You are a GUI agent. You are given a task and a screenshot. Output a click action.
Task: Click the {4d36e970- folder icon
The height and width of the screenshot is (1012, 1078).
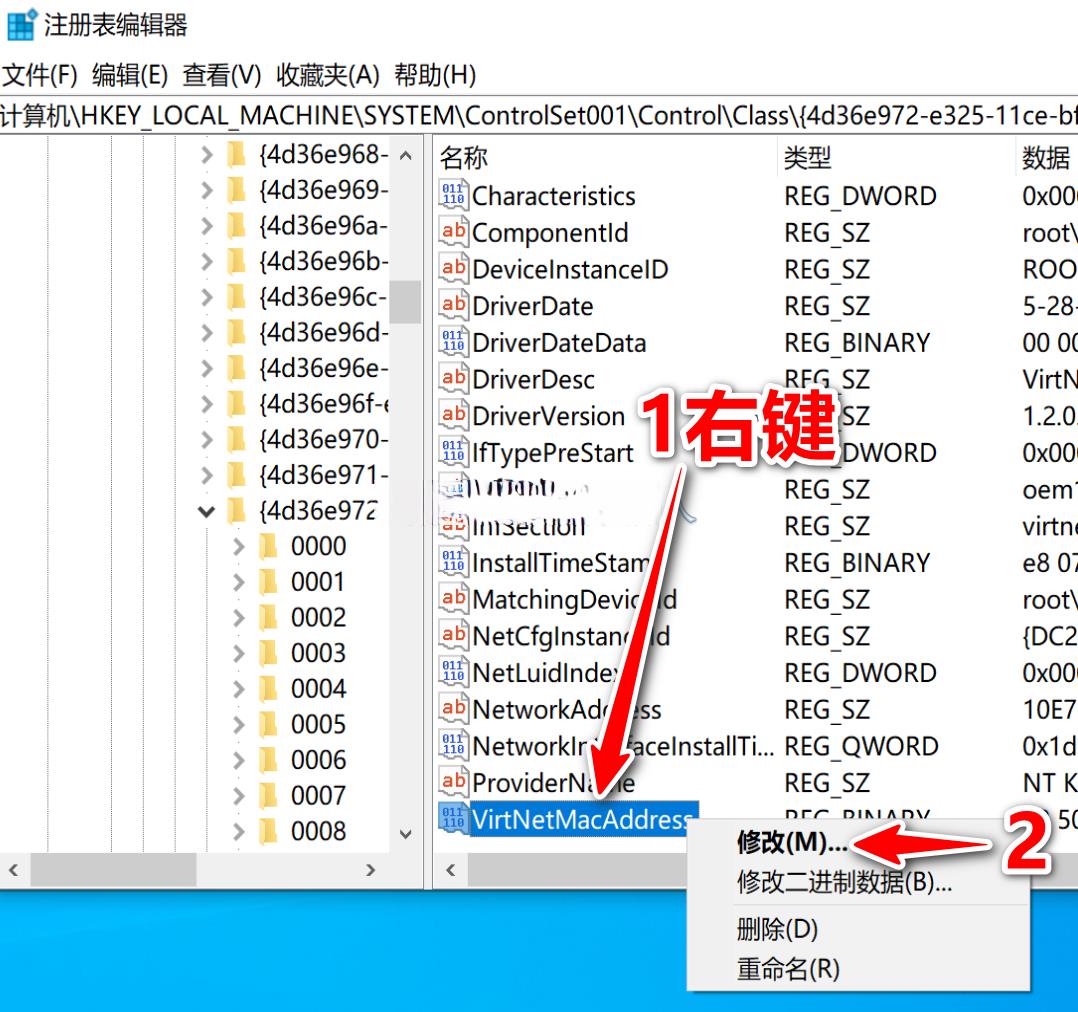point(236,439)
